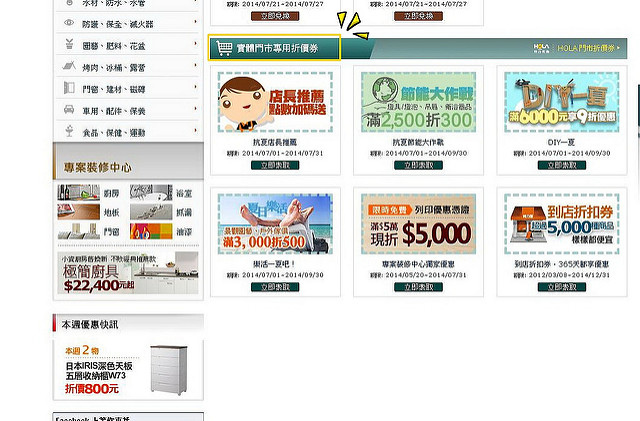Click 立即索取 under 到店折扣券 coupon
The height and width of the screenshot is (421, 640).
(562, 287)
